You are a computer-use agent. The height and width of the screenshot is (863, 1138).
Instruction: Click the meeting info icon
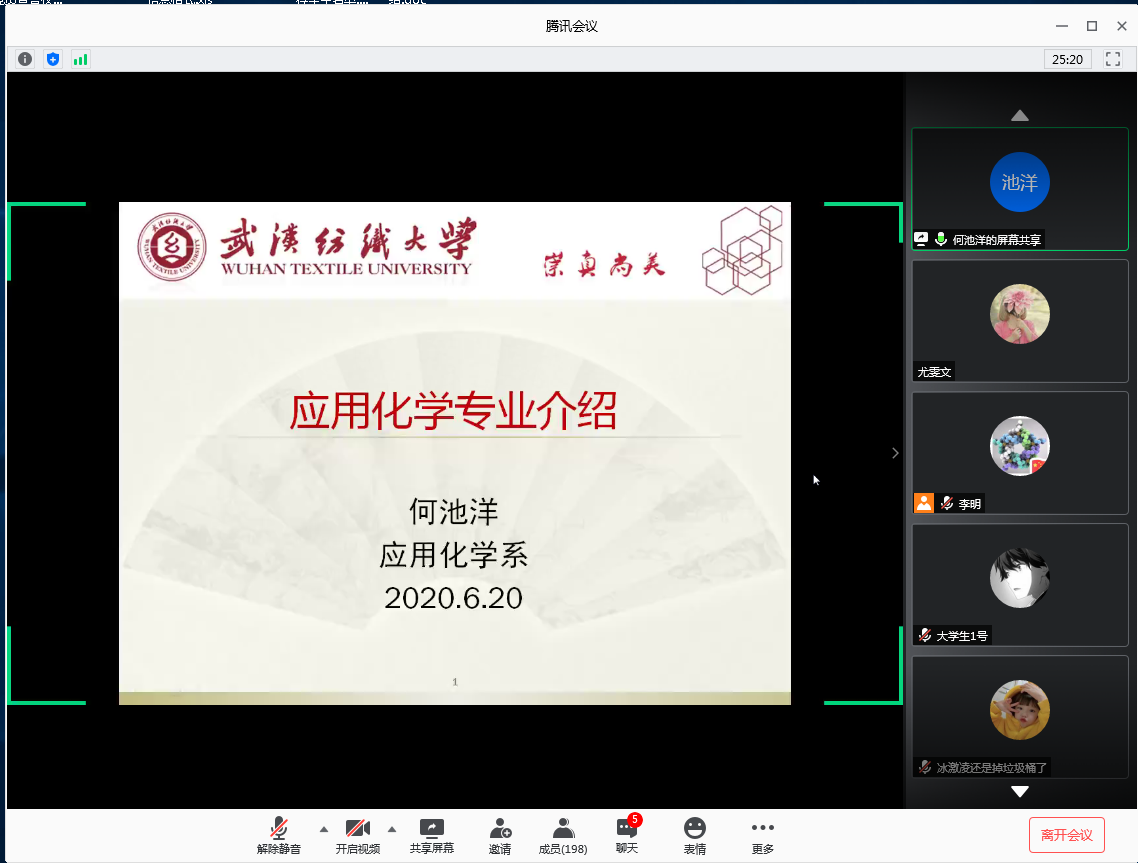click(x=25, y=59)
